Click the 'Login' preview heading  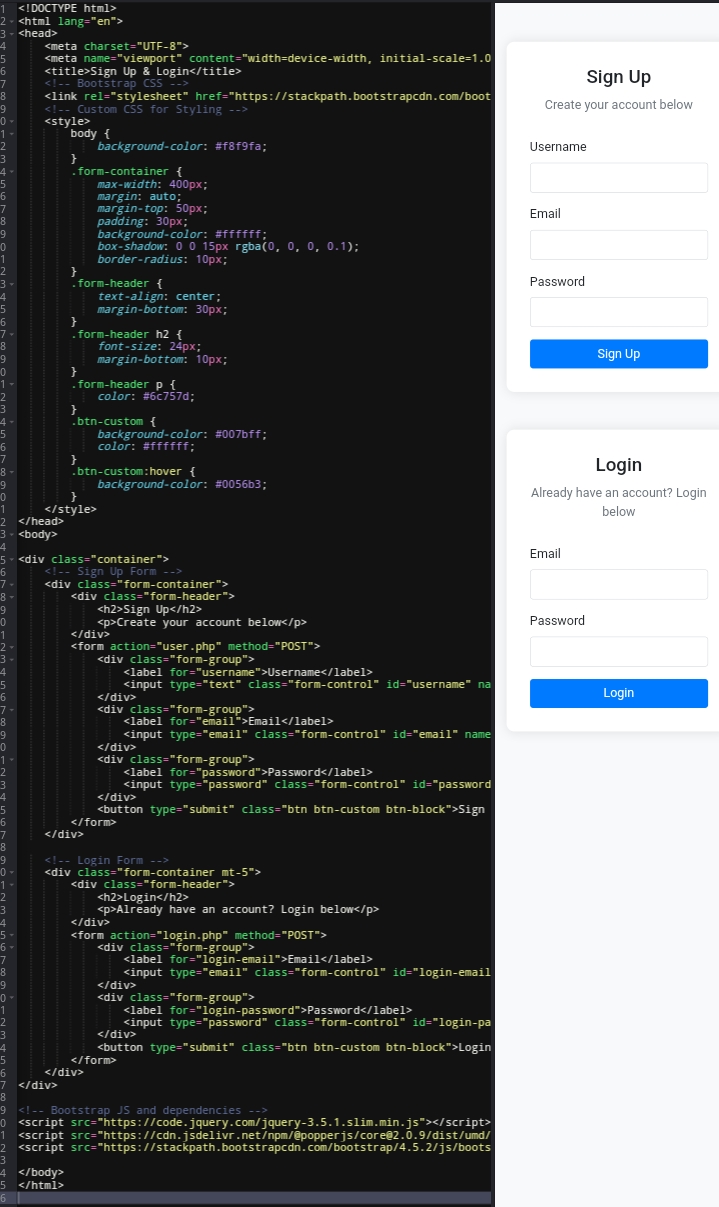(618, 465)
